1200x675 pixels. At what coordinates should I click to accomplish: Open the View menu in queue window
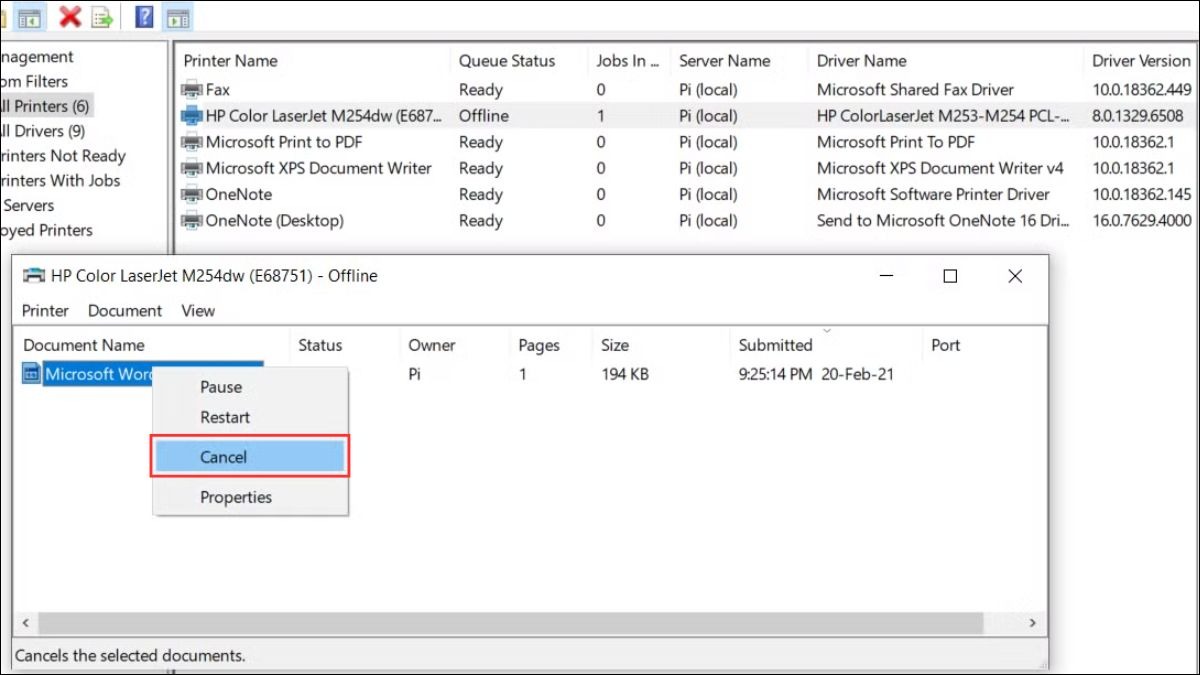[x=198, y=310]
